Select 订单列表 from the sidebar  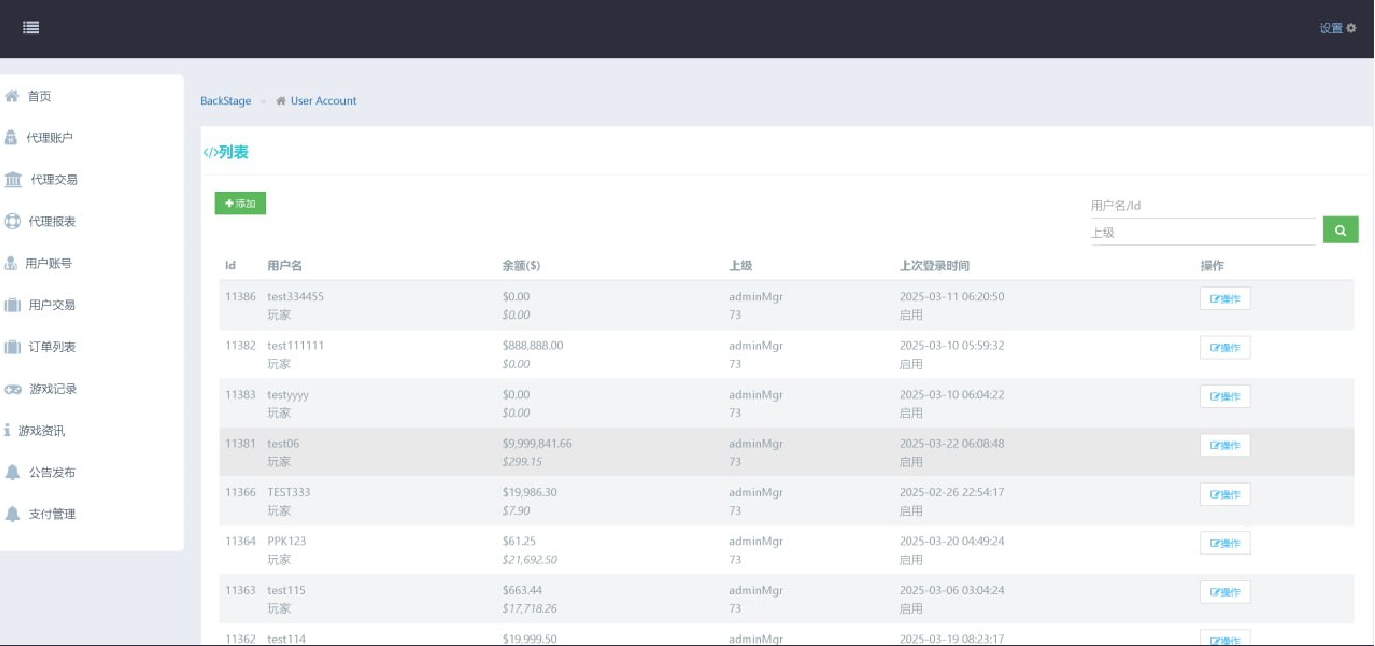coord(52,347)
